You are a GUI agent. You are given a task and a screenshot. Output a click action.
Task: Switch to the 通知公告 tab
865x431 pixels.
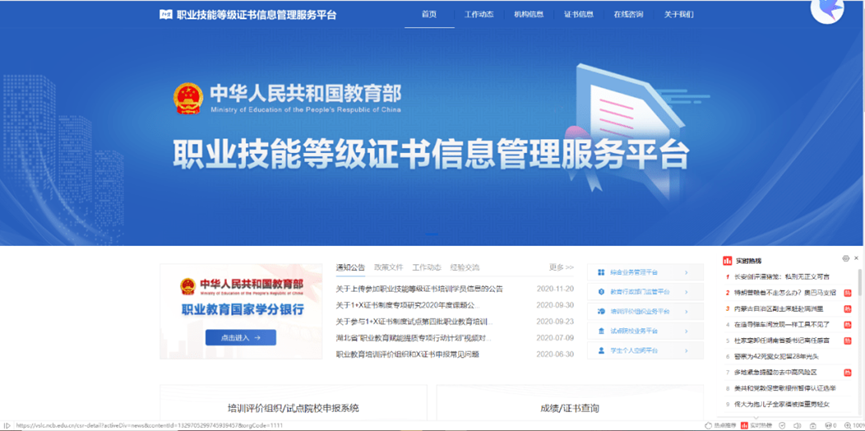tap(350, 268)
